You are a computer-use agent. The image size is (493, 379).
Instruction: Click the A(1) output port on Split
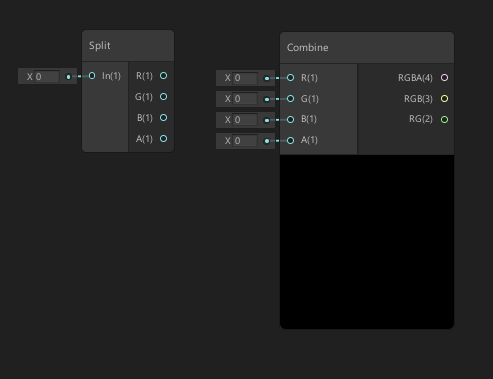click(x=163, y=139)
